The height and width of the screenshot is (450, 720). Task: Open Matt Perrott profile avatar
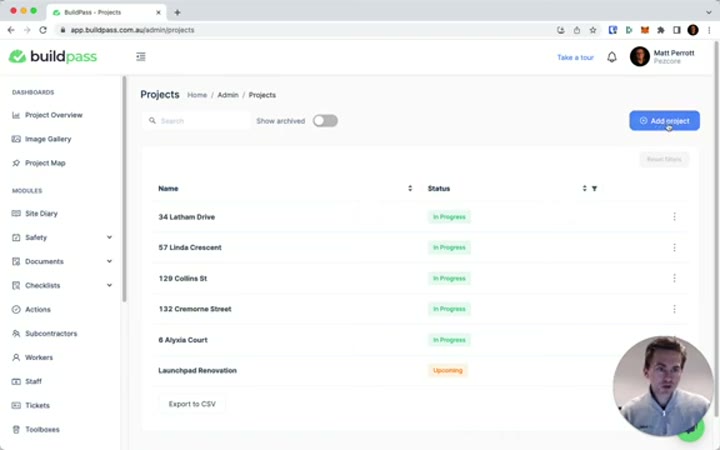(x=639, y=56)
